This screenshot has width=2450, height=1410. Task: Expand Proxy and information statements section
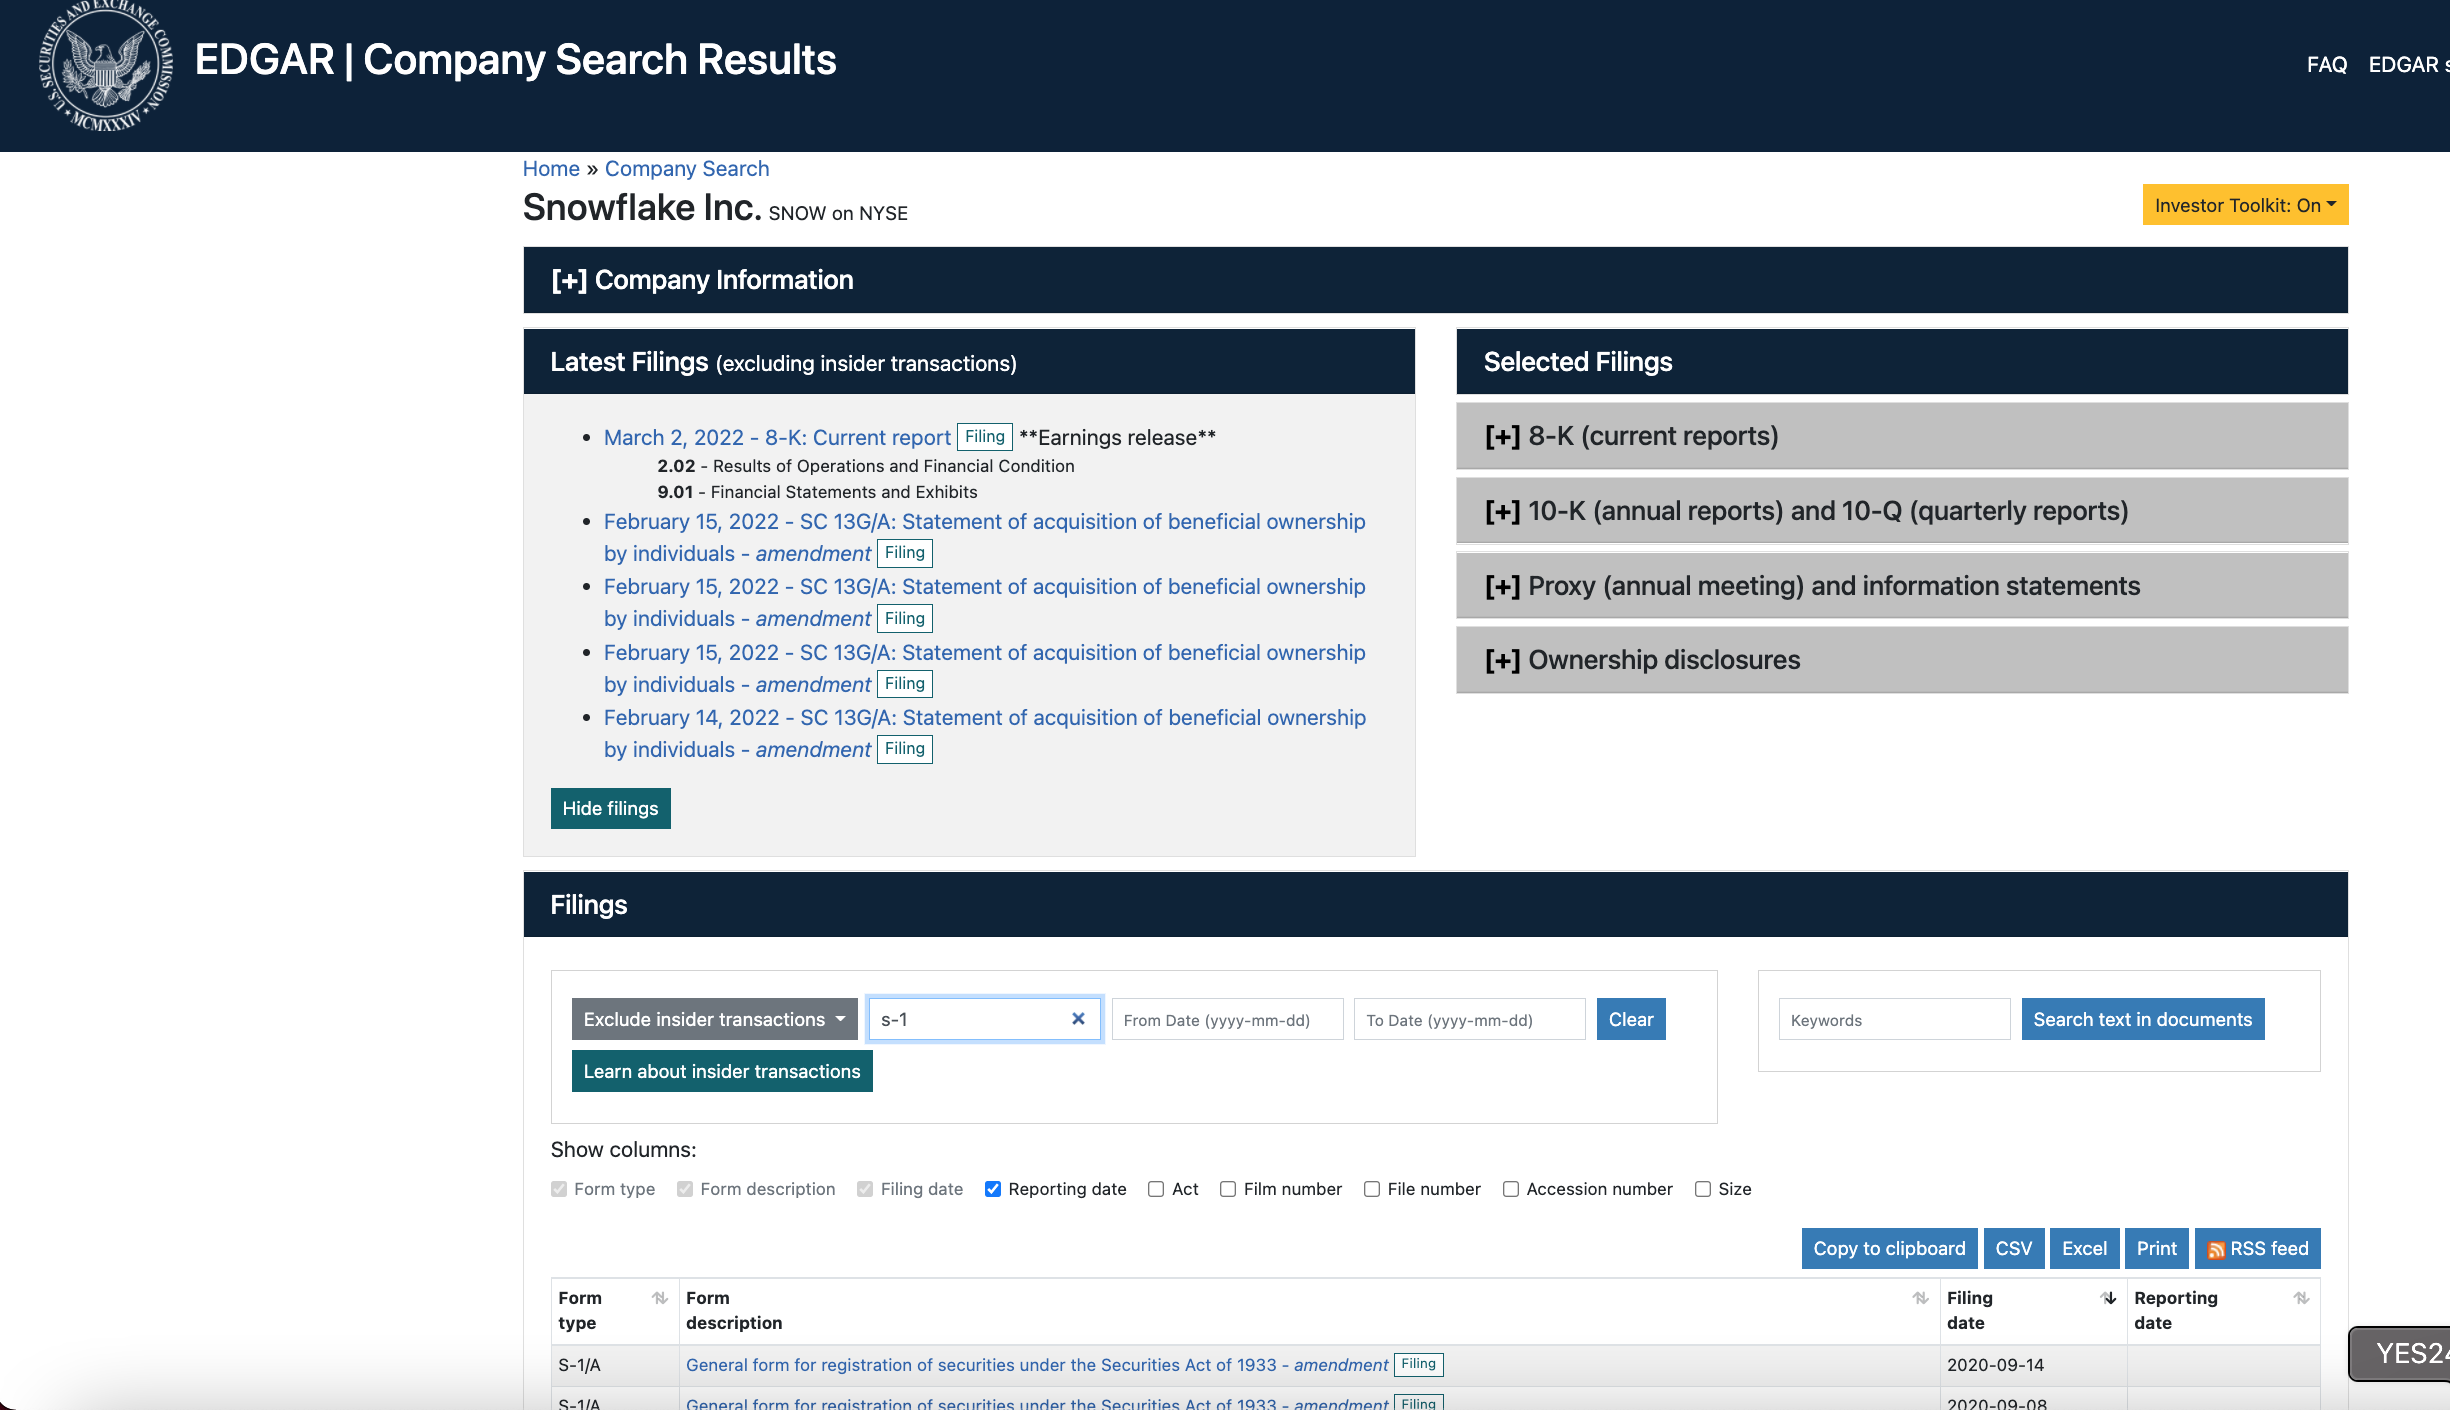1902,586
